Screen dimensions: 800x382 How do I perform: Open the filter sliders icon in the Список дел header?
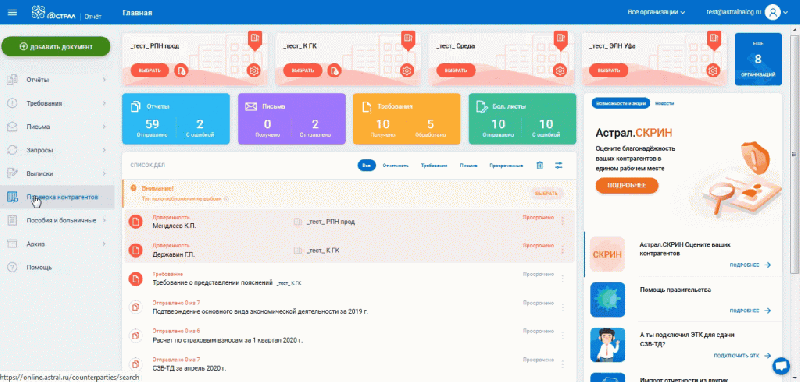coord(559,165)
